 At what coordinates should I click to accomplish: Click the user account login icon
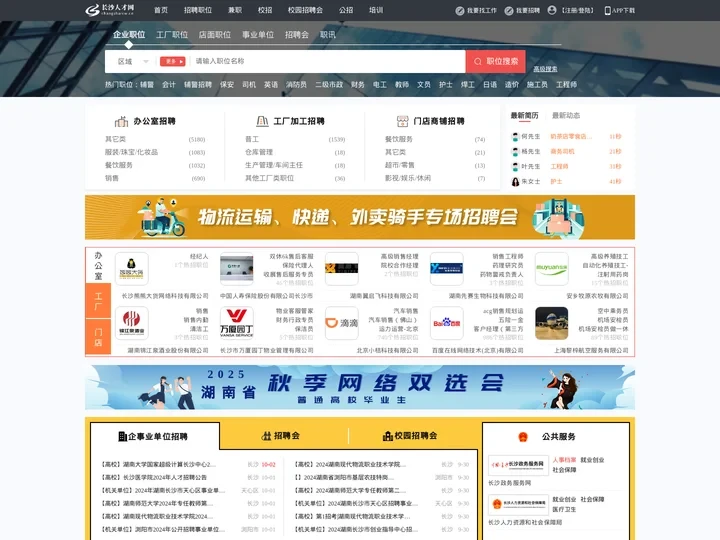pyautogui.click(x=552, y=10)
